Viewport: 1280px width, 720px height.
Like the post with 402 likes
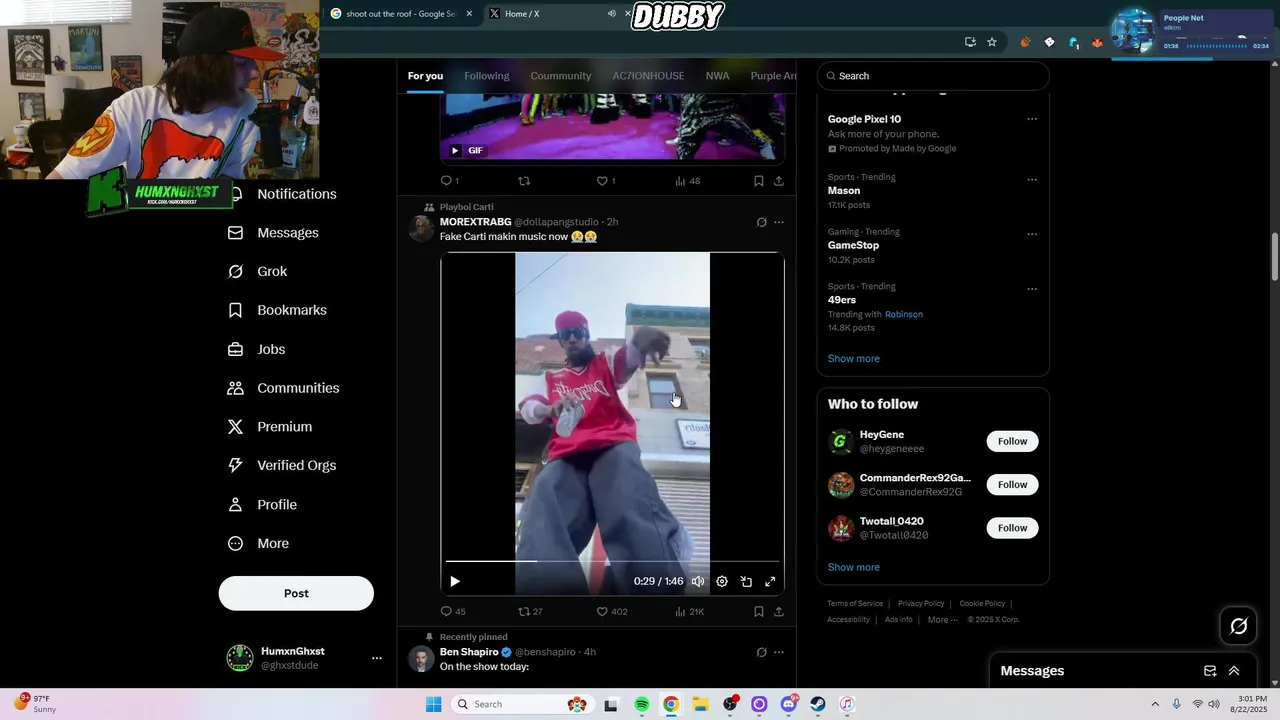click(612, 611)
